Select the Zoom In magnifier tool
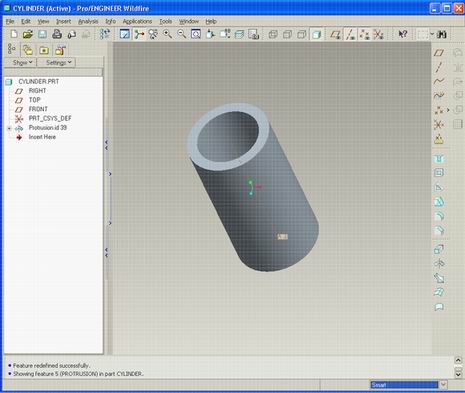 point(167,34)
